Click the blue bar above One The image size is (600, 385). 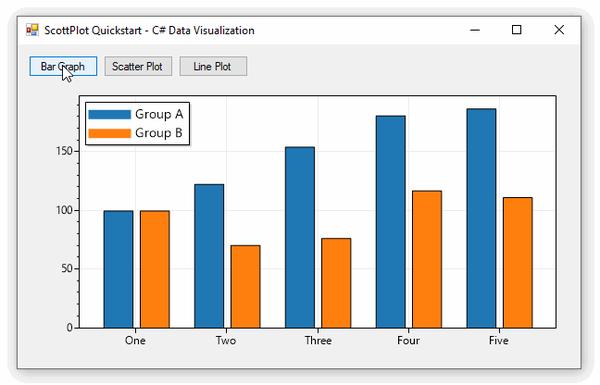(x=118, y=269)
